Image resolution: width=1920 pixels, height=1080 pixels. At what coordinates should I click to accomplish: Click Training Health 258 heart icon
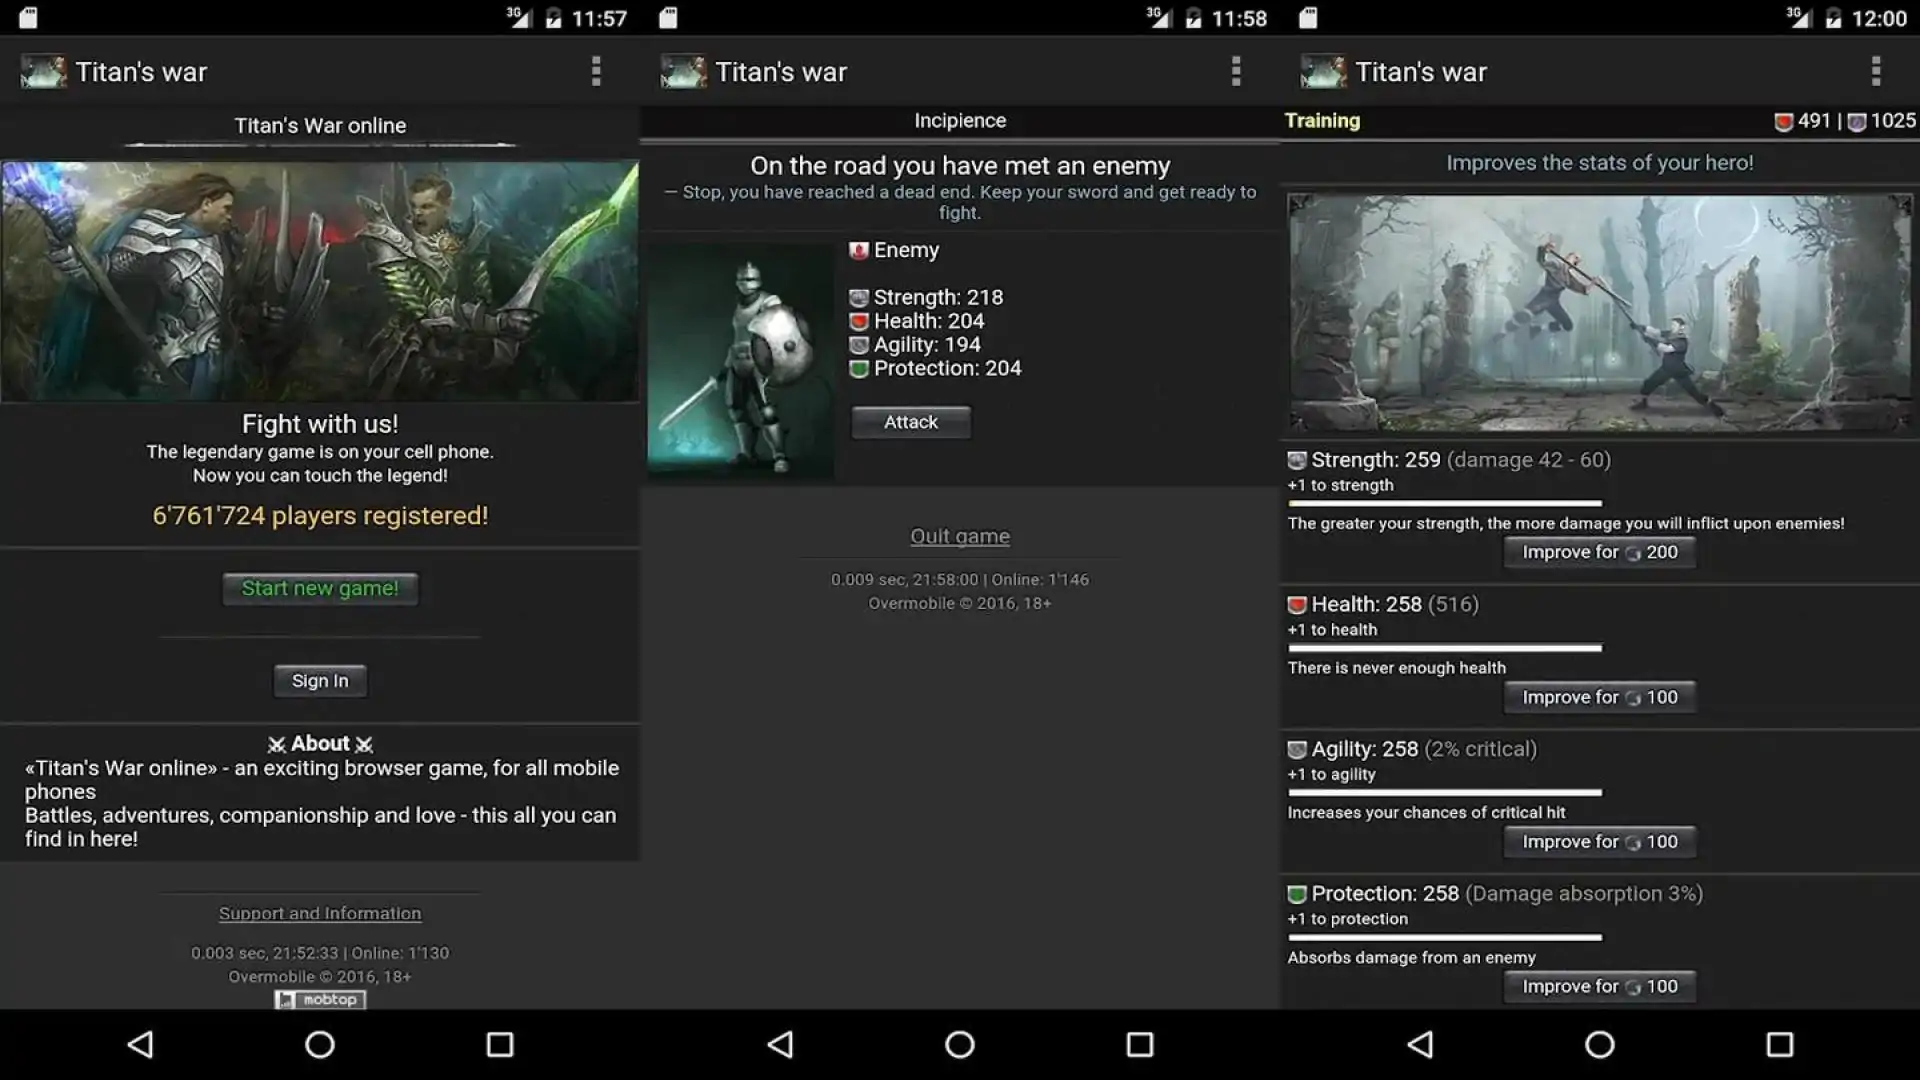(1297, 605)
